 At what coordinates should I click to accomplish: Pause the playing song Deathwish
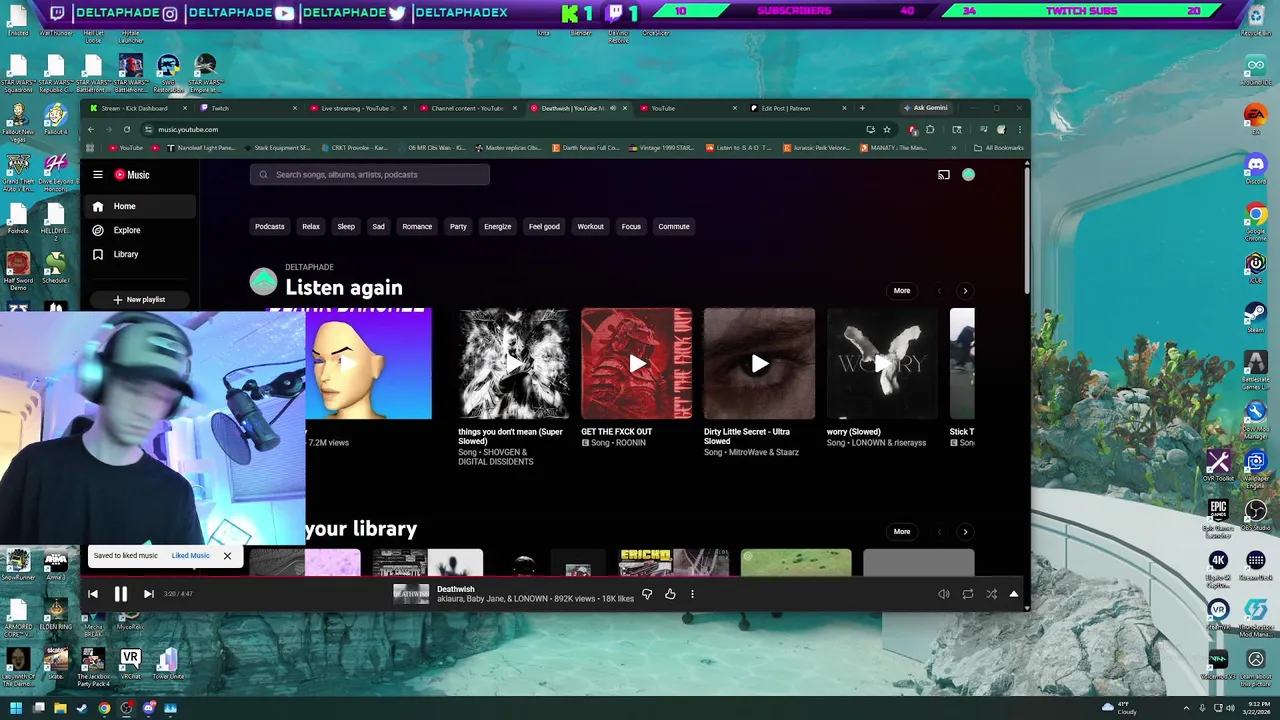point(120,594)
